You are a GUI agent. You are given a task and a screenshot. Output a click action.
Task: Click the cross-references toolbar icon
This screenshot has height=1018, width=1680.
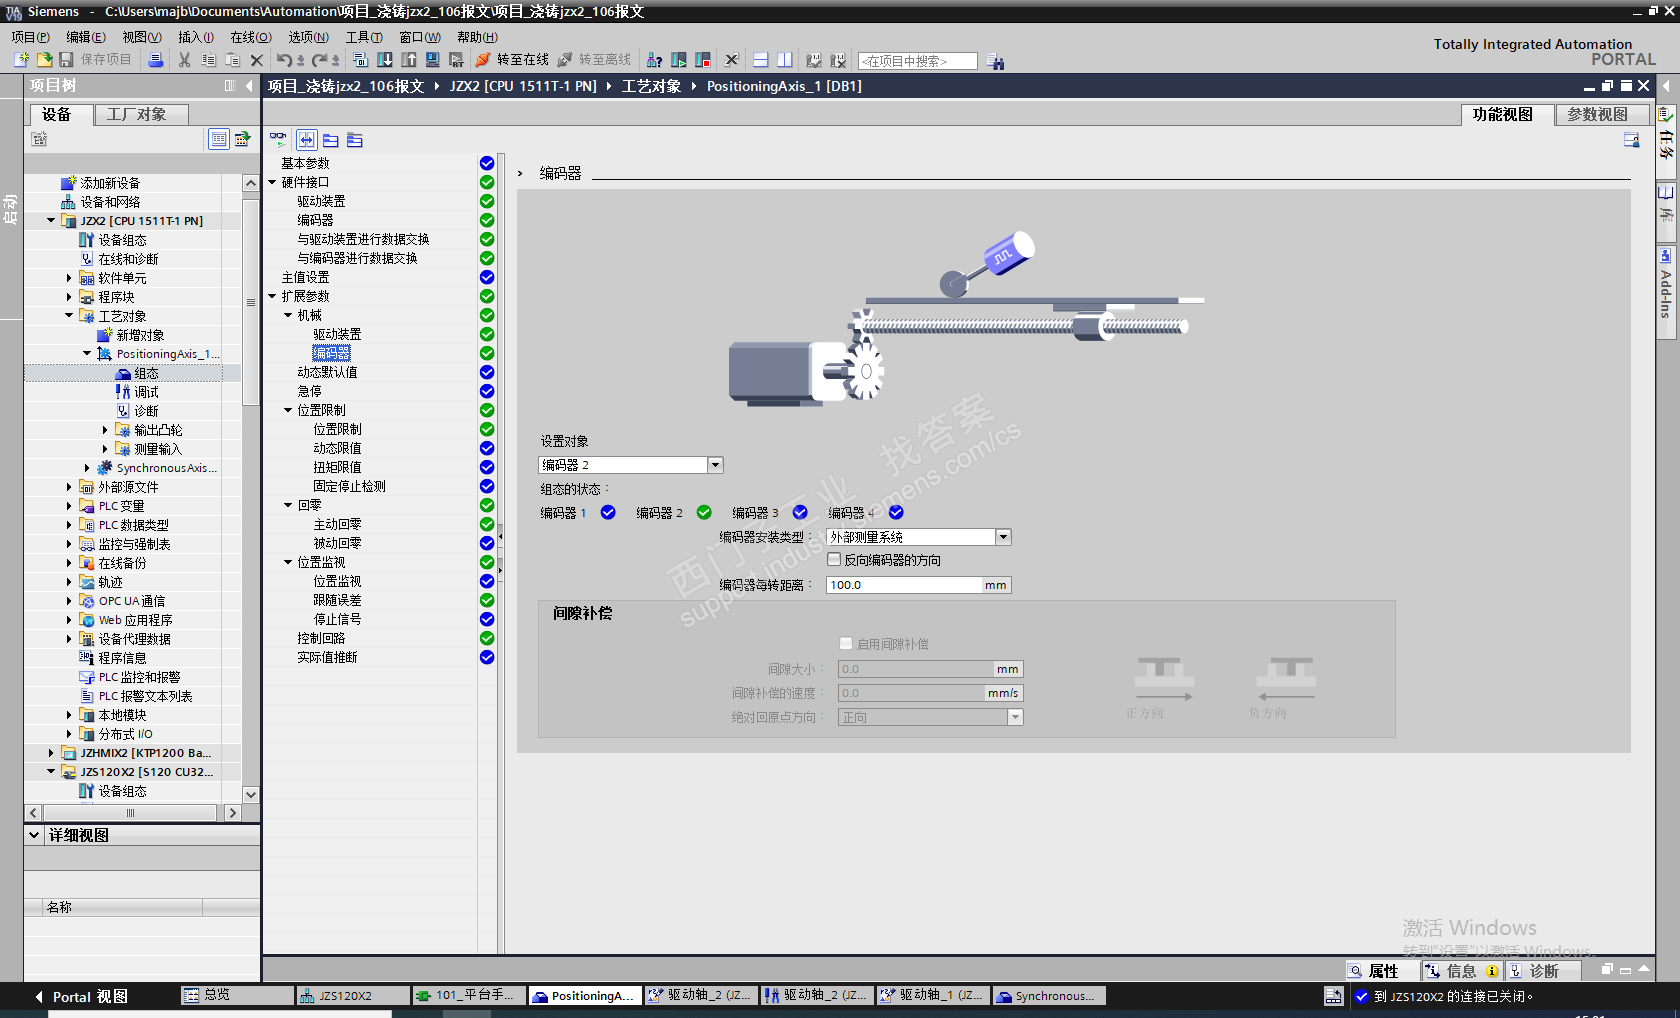click(731, 60)
